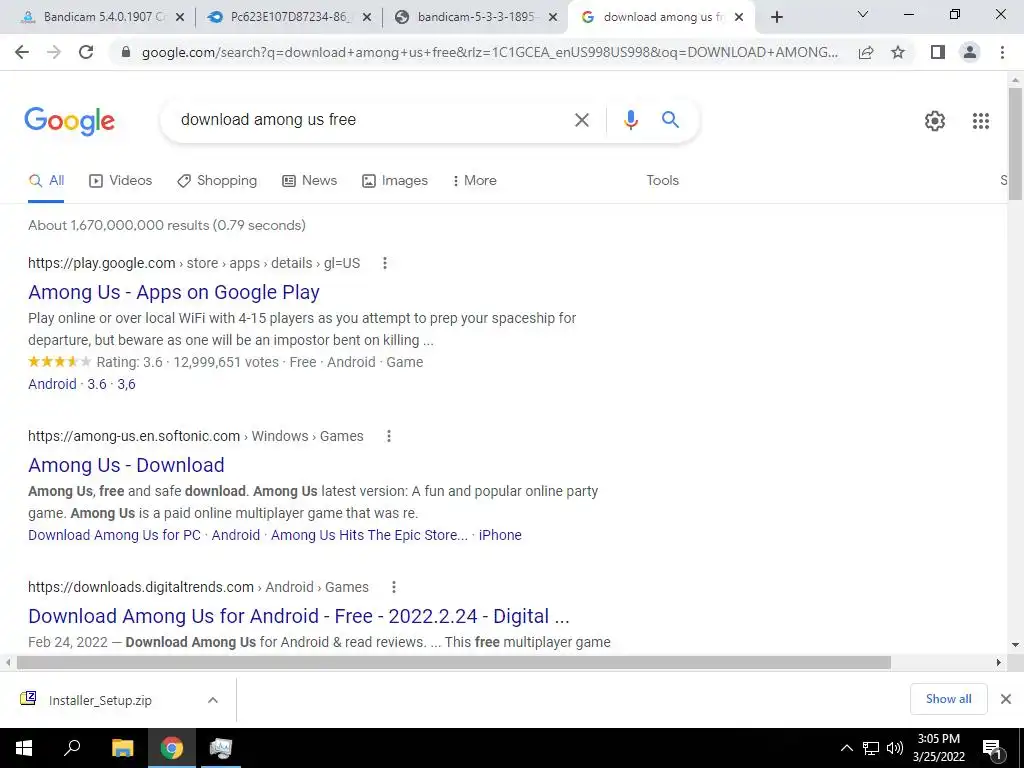
Task: Reload the current page
Action: pyautogui.click(x=86, y=52)
